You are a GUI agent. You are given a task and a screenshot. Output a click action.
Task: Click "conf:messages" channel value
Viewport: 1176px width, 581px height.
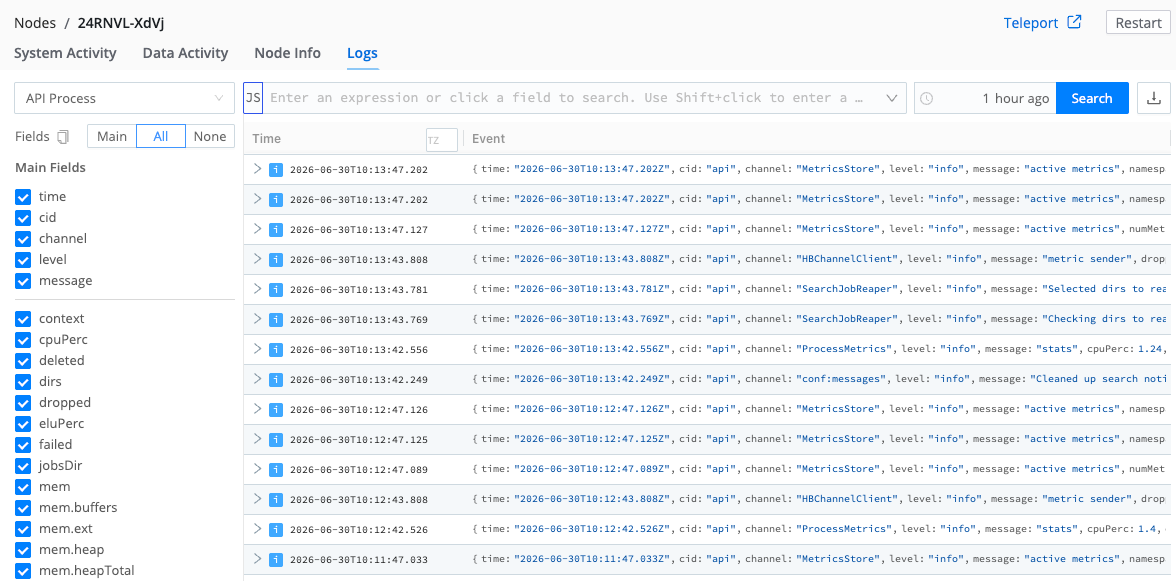842,379
